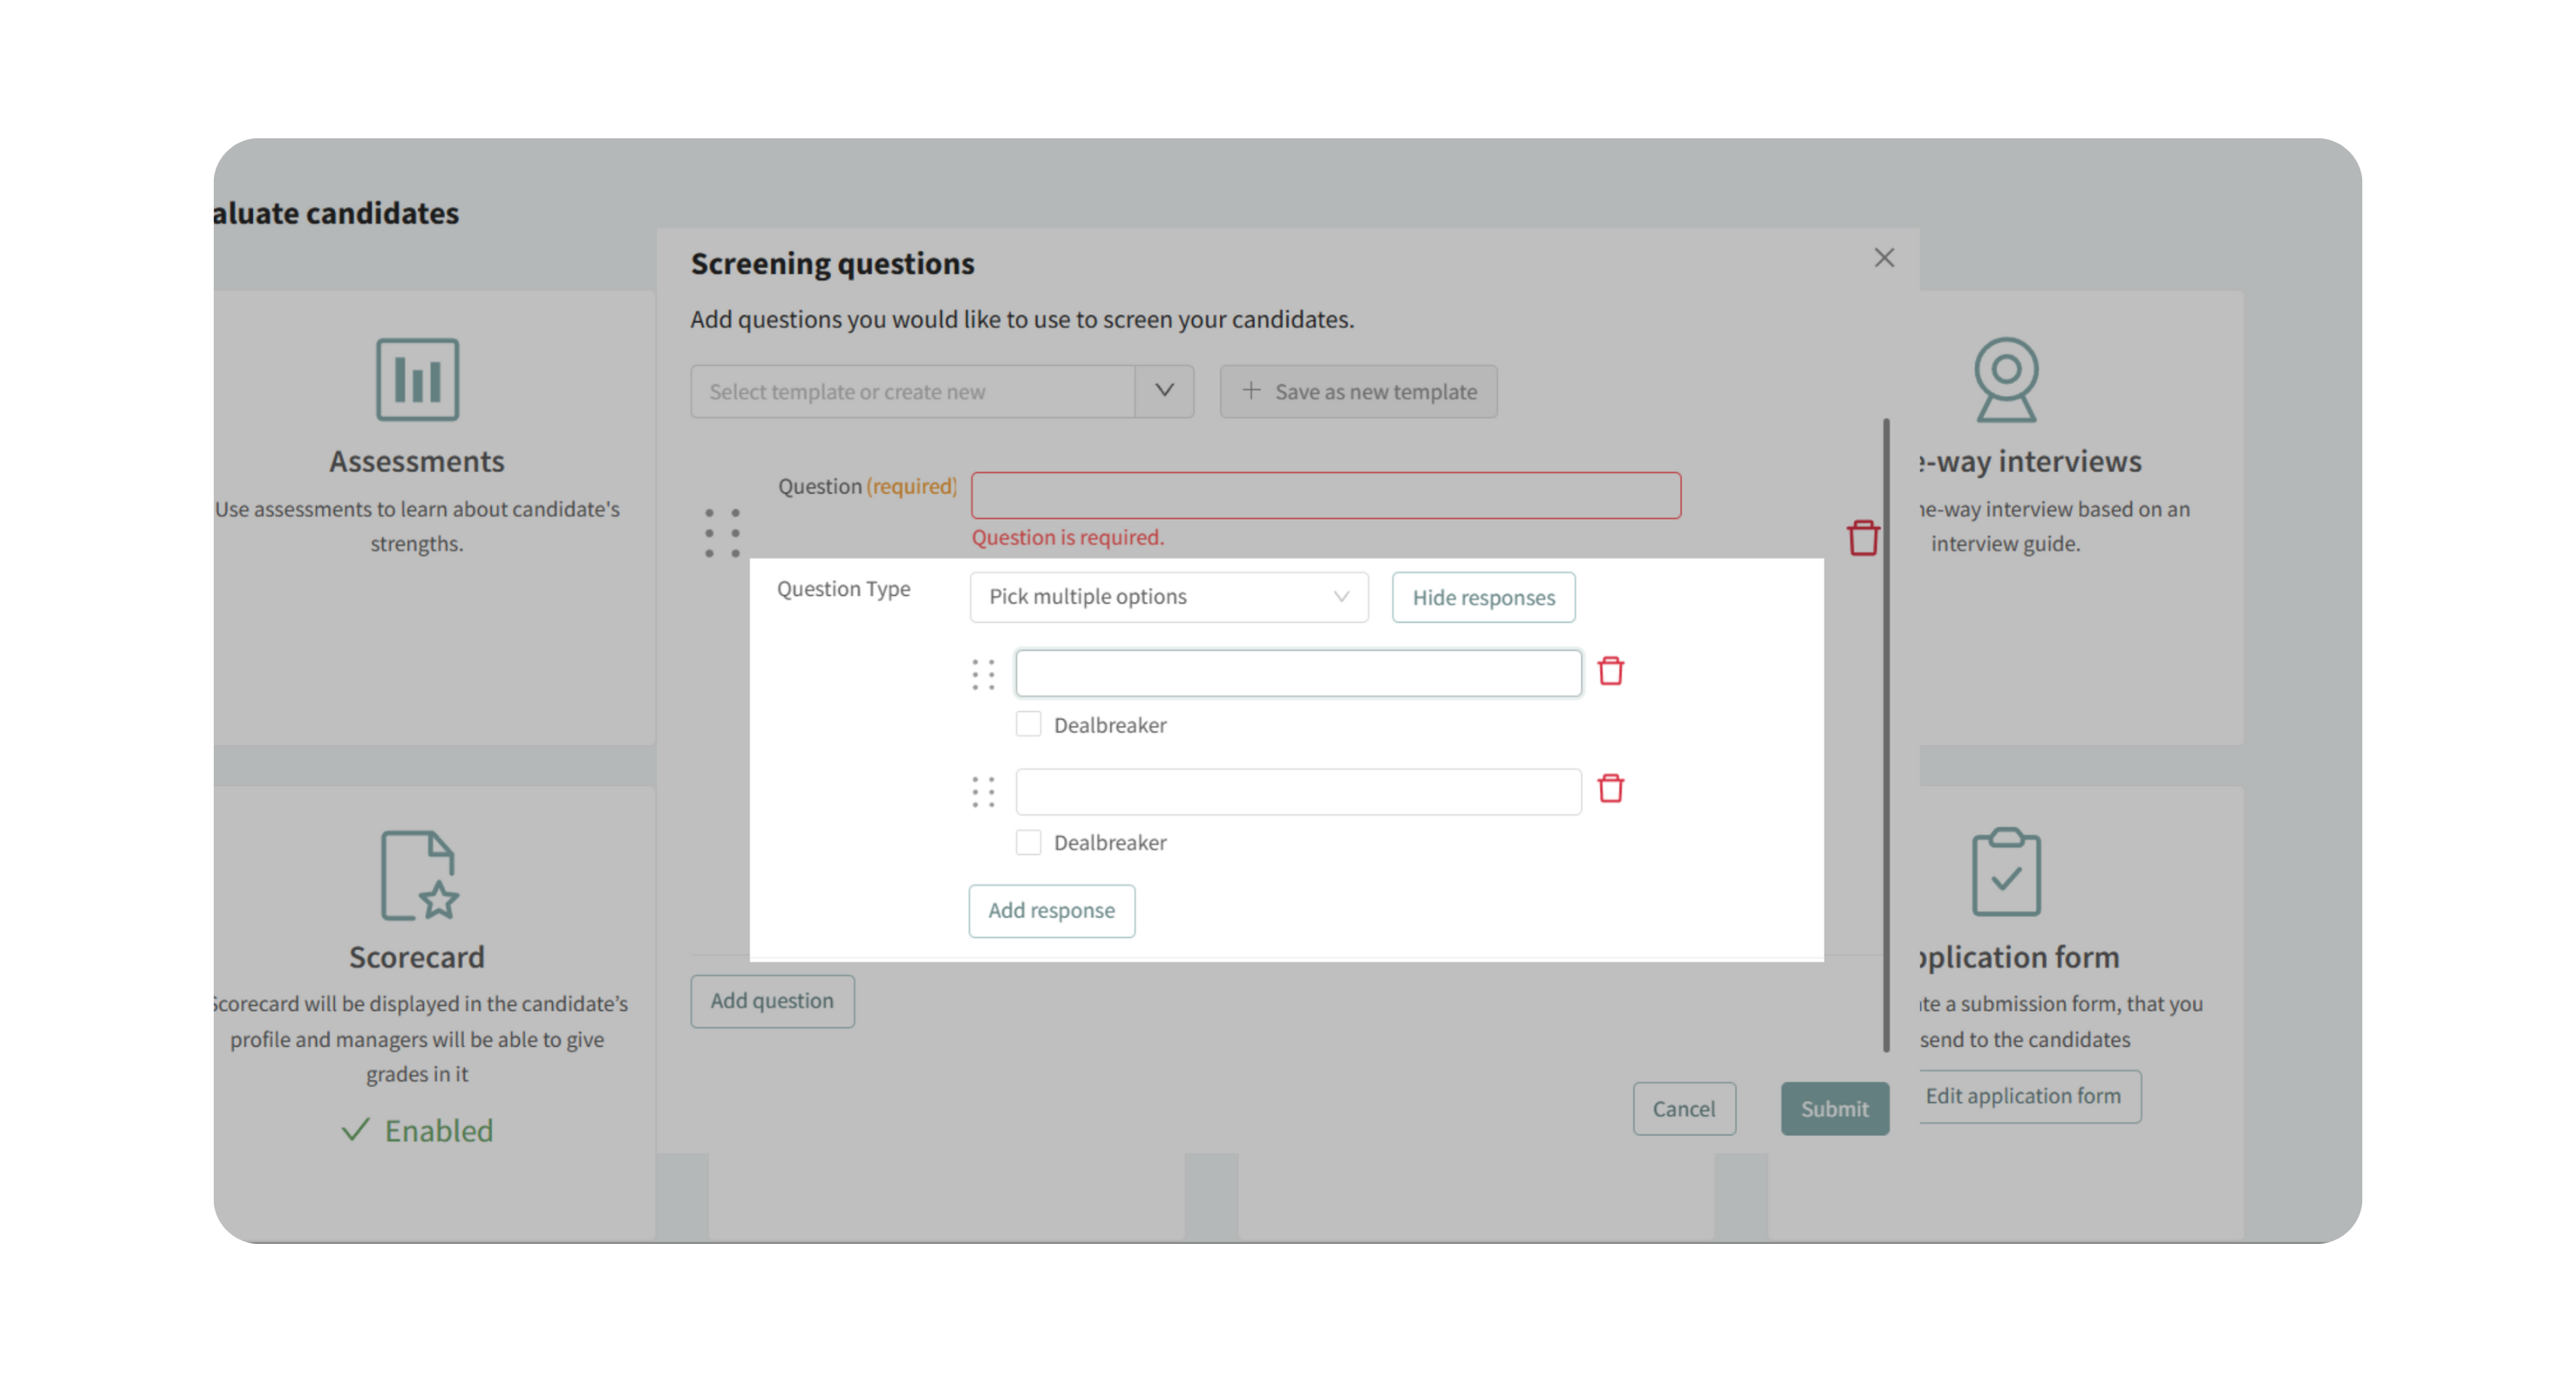Click into the required Question text field
The width and height of the screenshot is (2576, 1382).
pos(1325,495)
